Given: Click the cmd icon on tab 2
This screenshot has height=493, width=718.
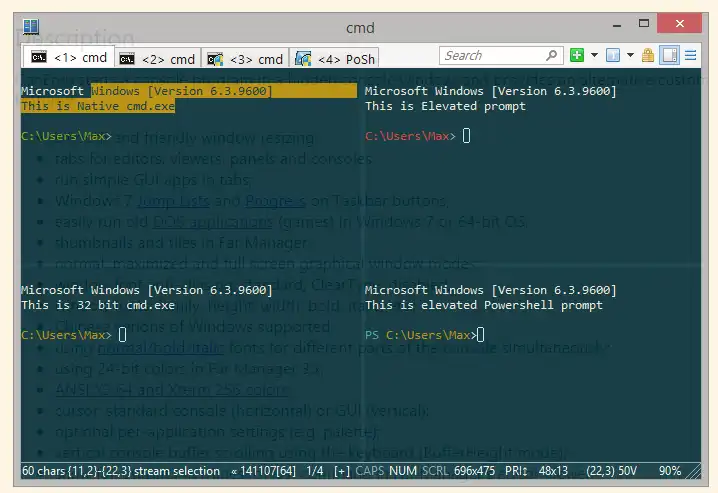Looking at the screenshot, I should [x=127, y=59].
